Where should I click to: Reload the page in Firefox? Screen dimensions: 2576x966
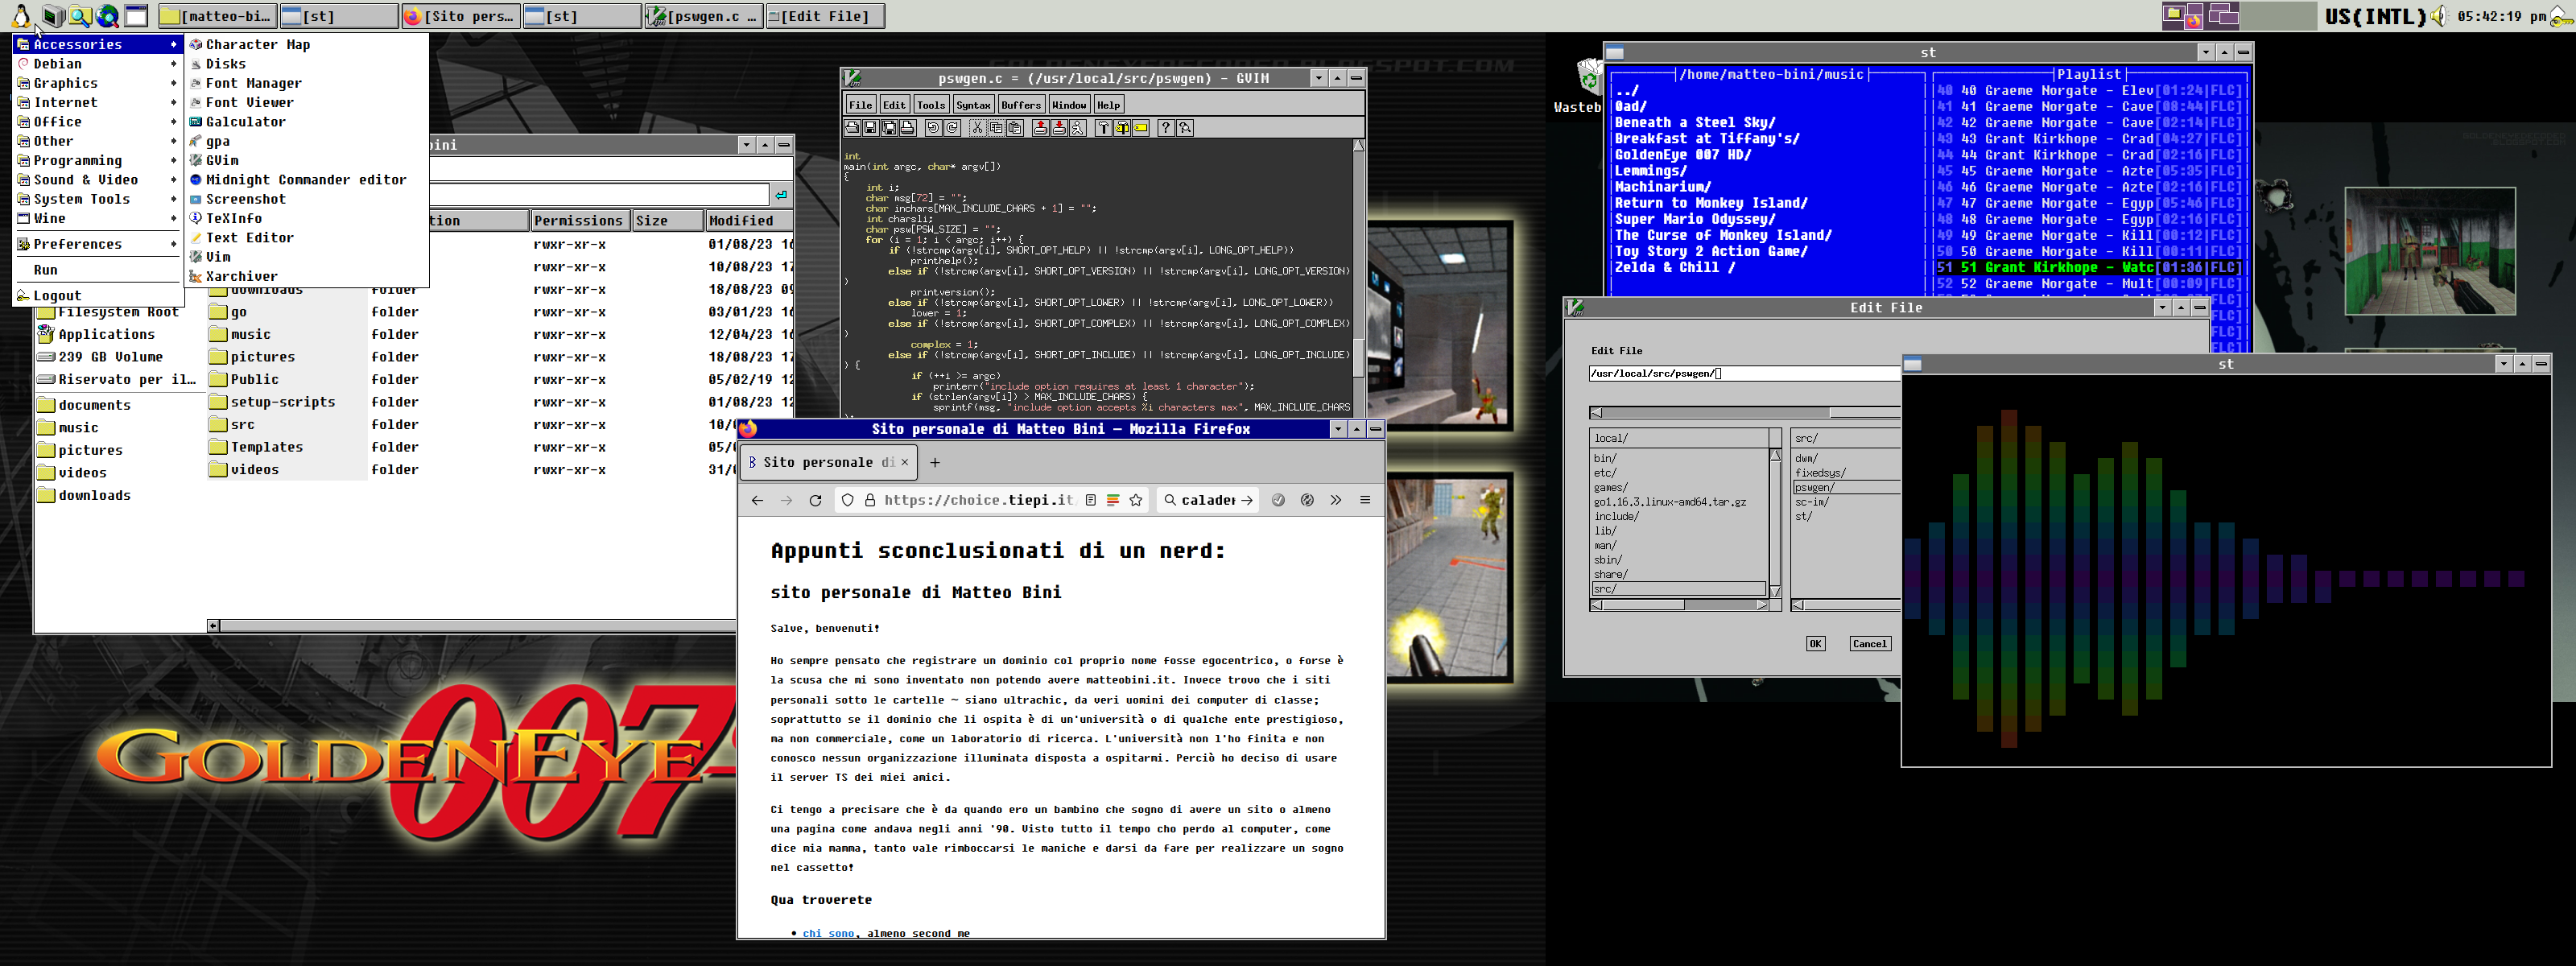point(815,501)
